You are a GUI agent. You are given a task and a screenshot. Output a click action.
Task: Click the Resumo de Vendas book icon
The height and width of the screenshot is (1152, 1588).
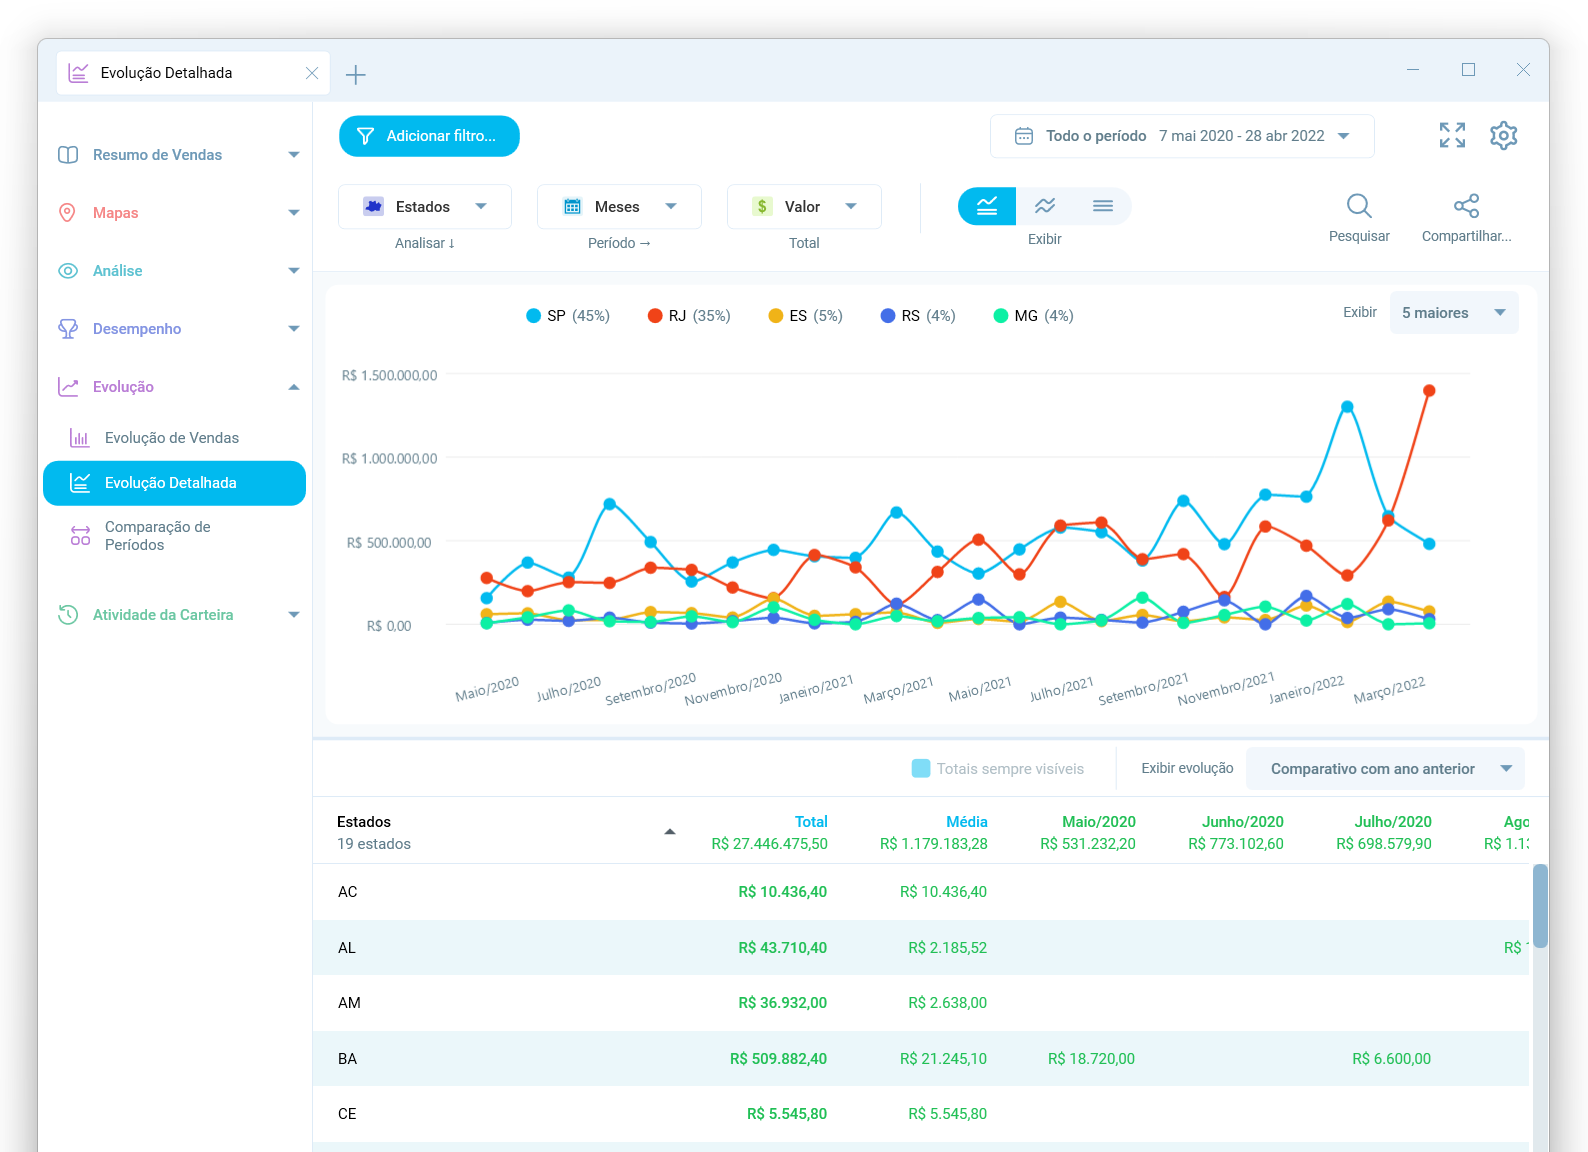[68, 155]
